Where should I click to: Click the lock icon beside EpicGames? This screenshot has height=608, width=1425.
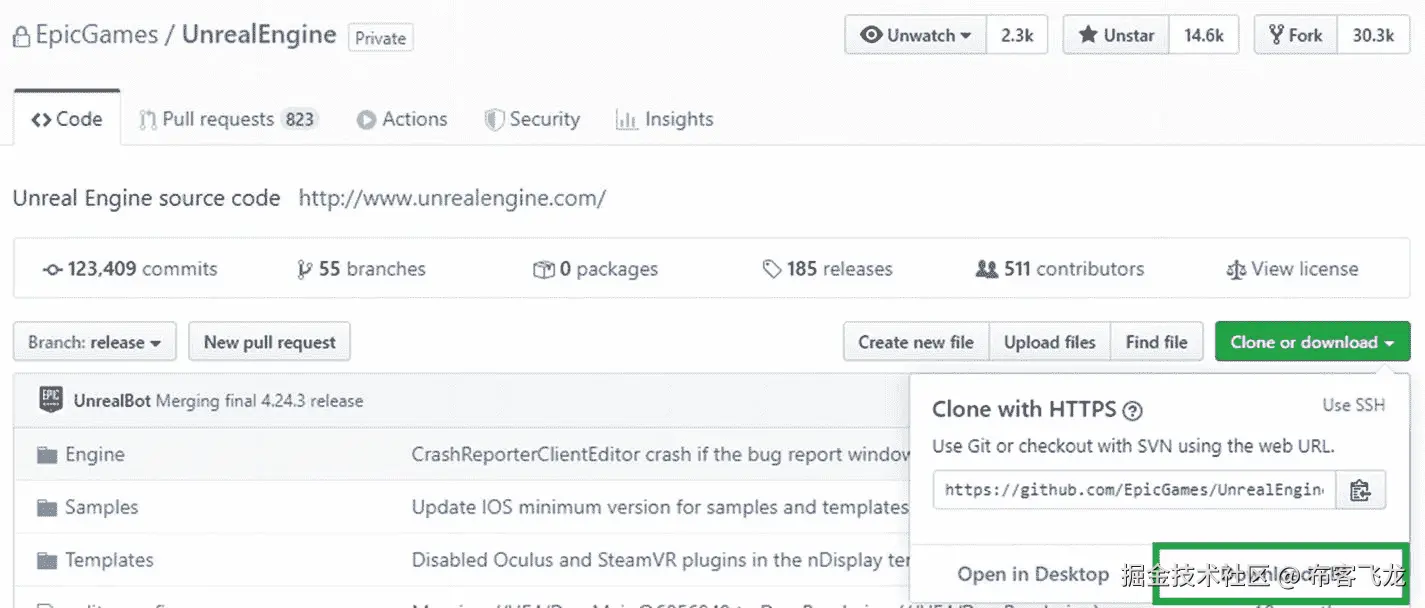(x=21, y=37)
